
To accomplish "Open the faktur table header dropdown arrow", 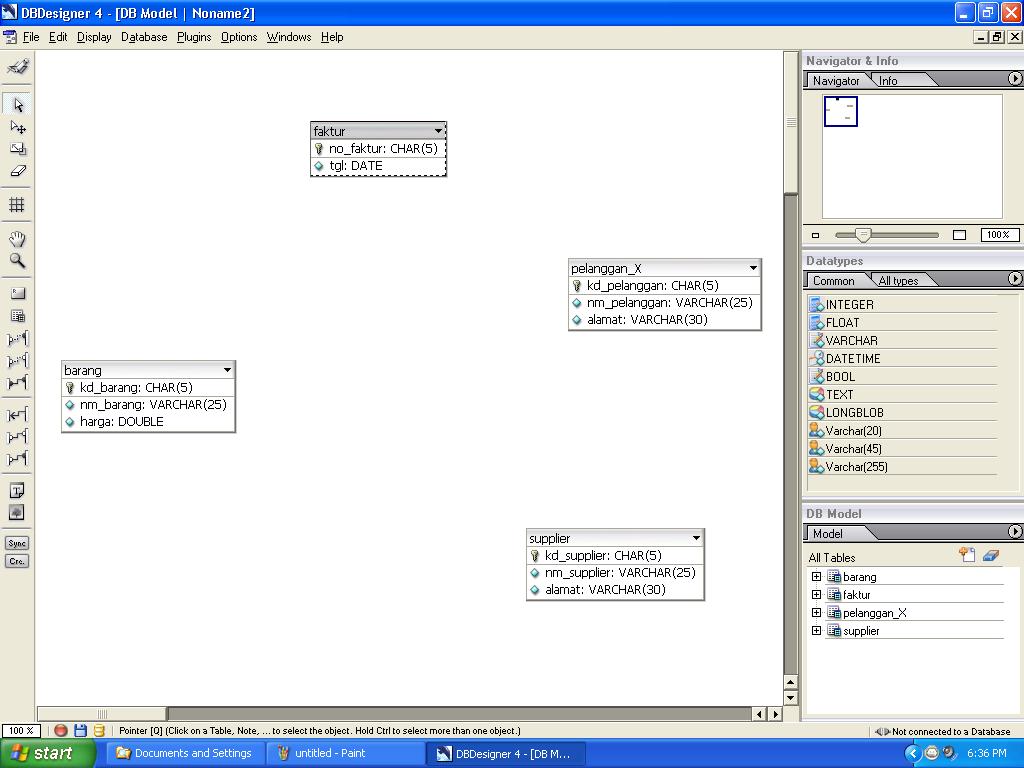I will pos(438,130).
